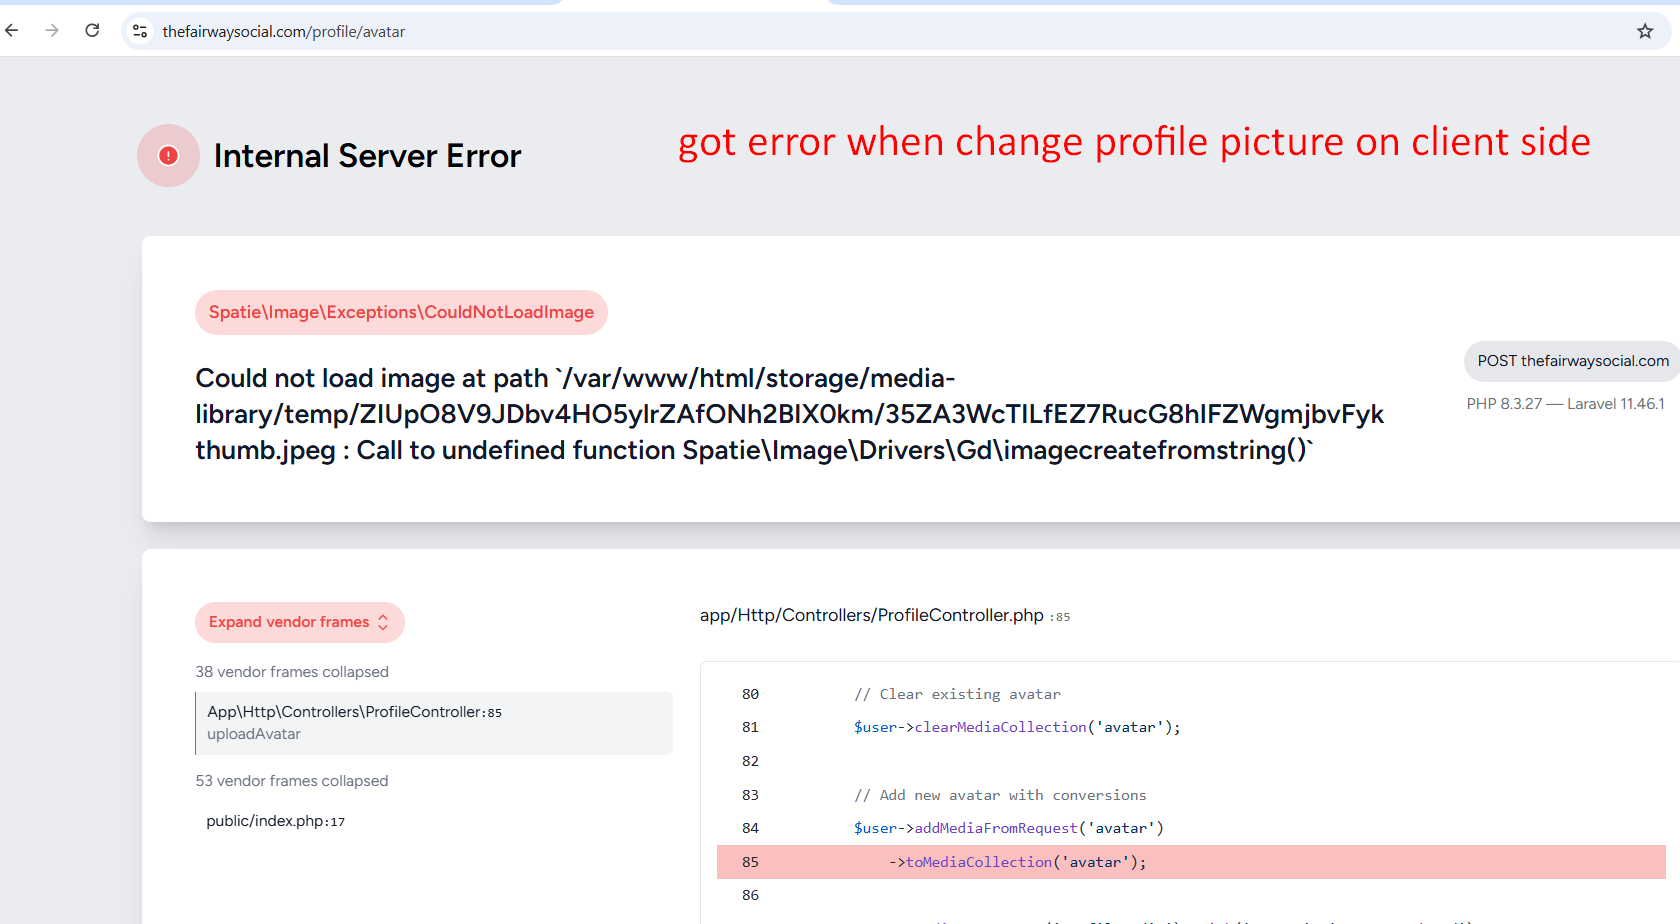Screen dimensions: 1680x924
Task: Click the up-down chevron in Expand vendor frames
Action: click(383, 622)
